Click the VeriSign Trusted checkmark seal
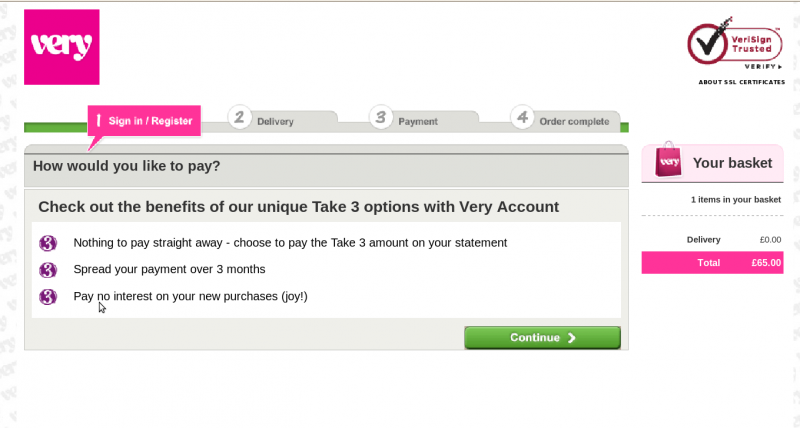The width and height of the screenshot is (800, 428). 735,42
